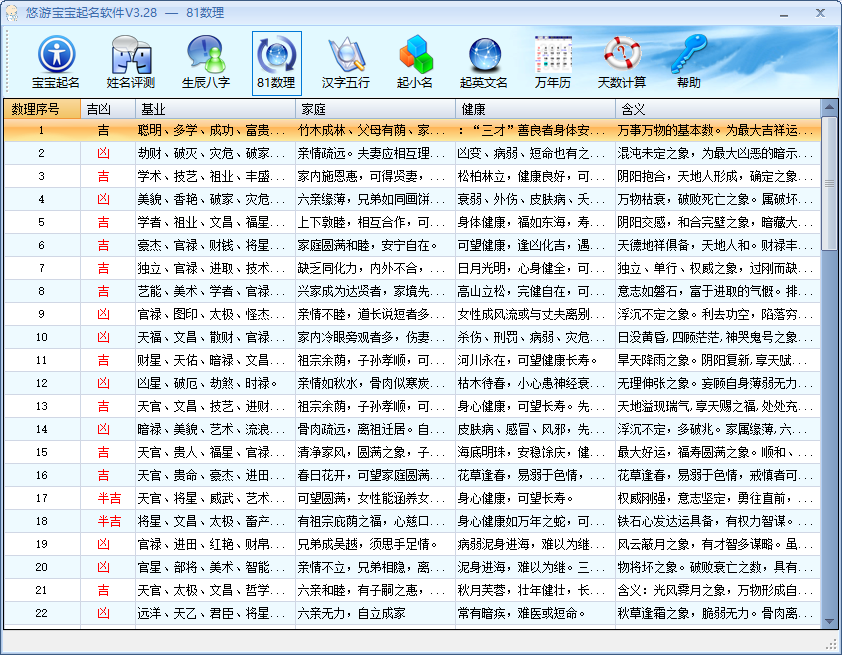Click 骨肉疏远，离祖迁居 cell in row 14
842x655 pixels.
[x=375, y=429]
